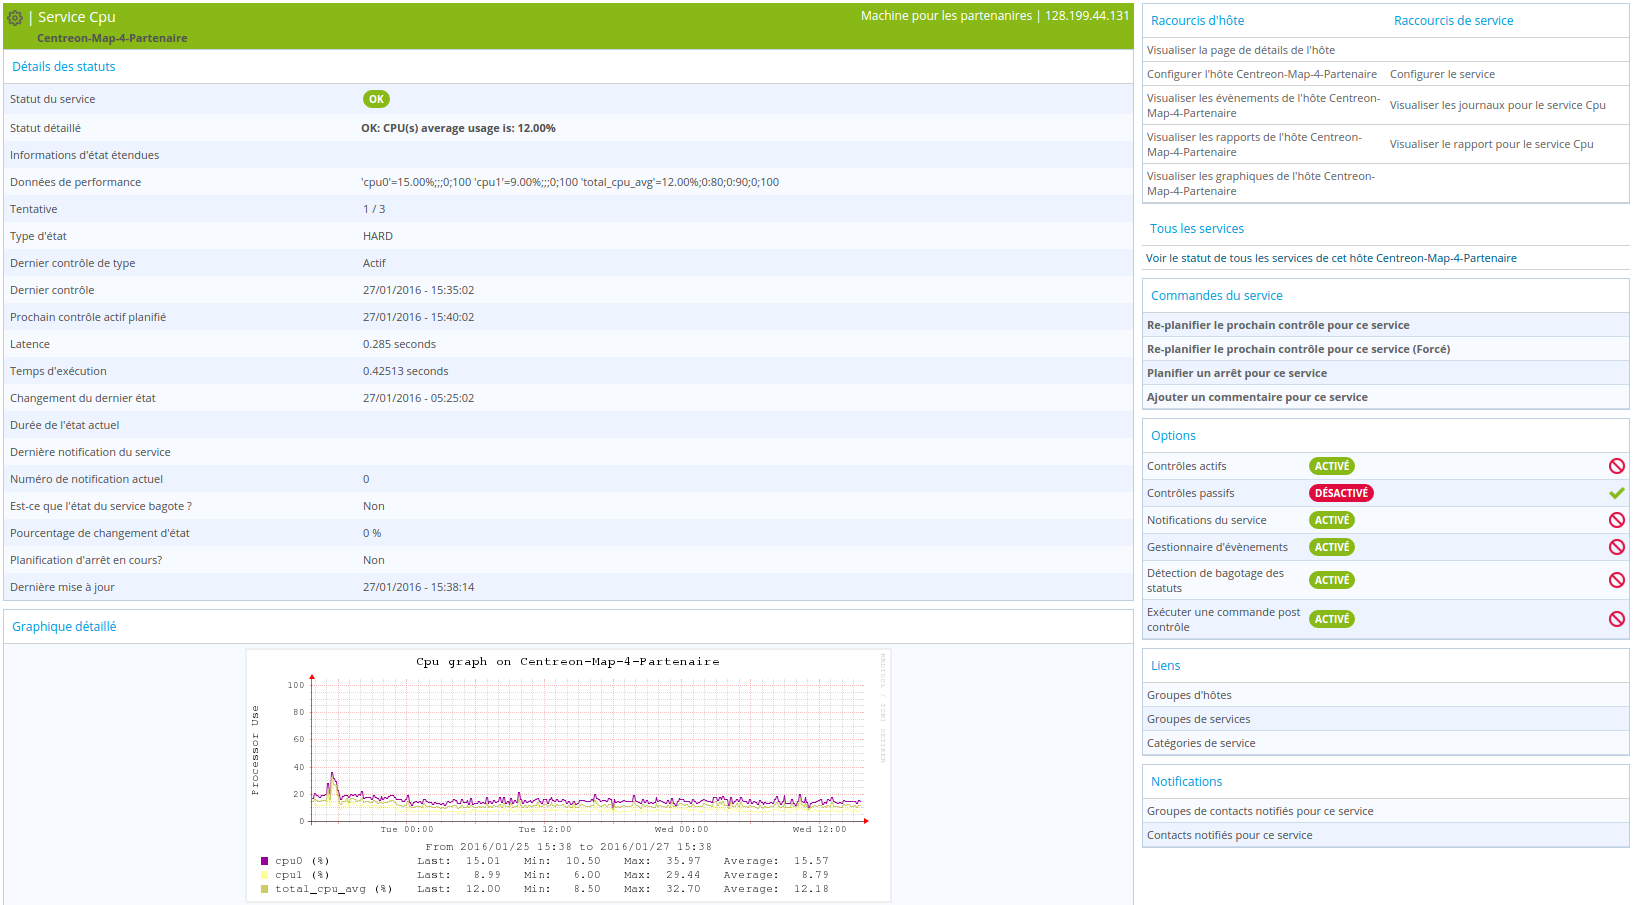
Task: Click the gear icon beside Service Cpu
Action: pyautogui.click(x=15, y=17)
